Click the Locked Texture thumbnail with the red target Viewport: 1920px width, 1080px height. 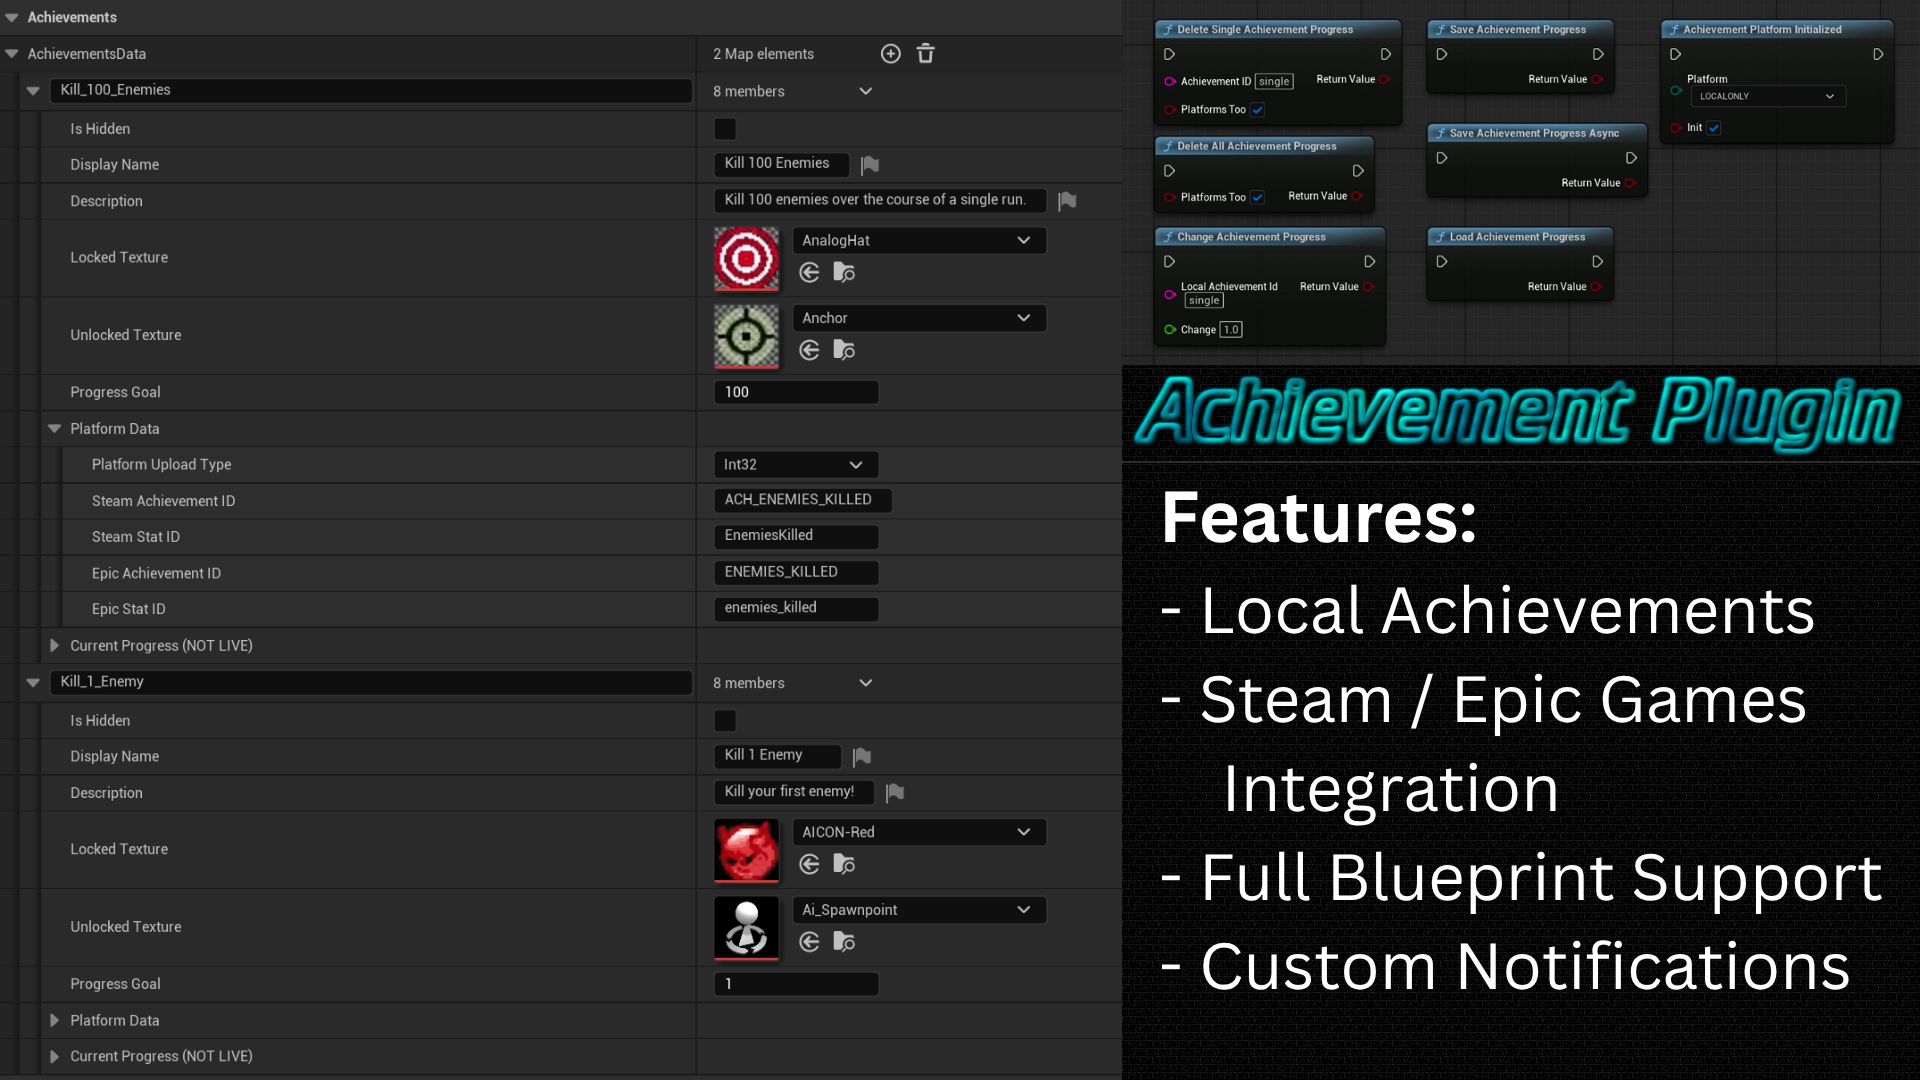click(746, 259)
